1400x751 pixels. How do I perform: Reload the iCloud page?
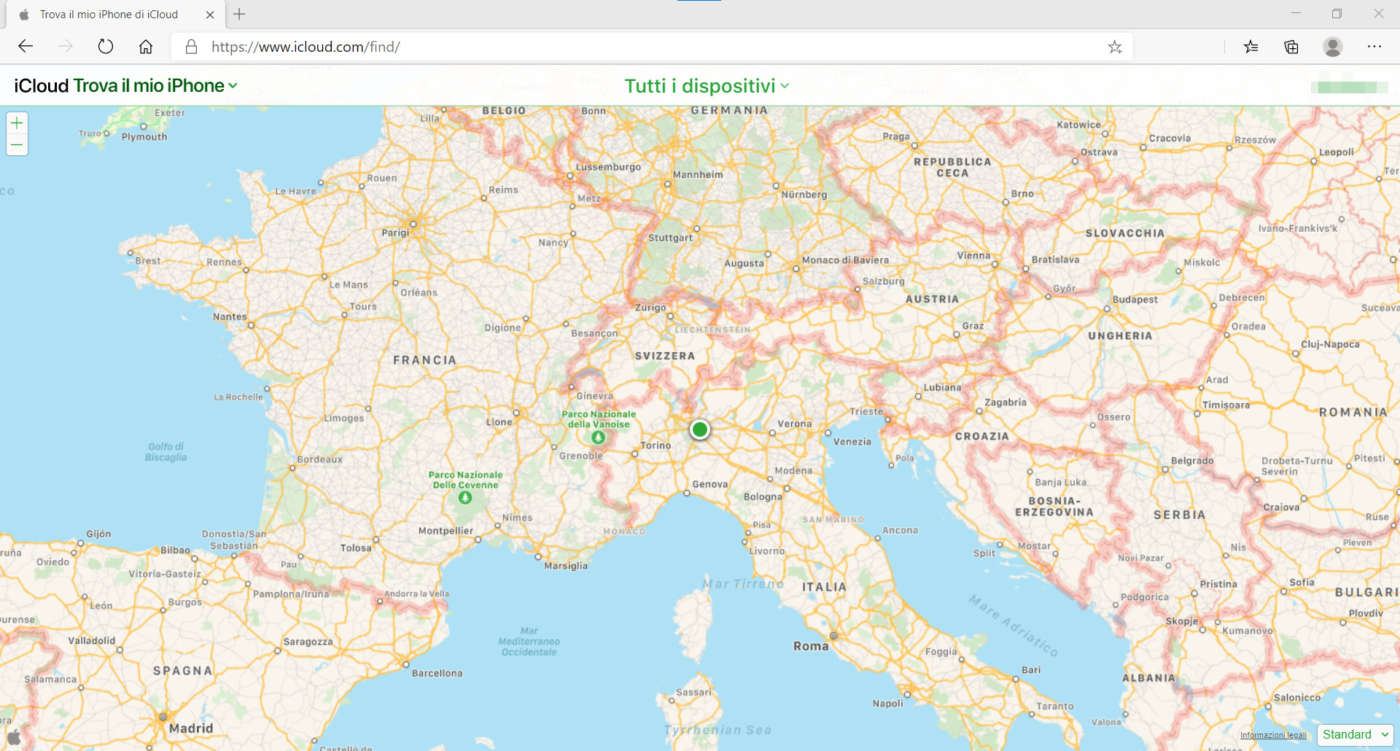click(105, 47)
